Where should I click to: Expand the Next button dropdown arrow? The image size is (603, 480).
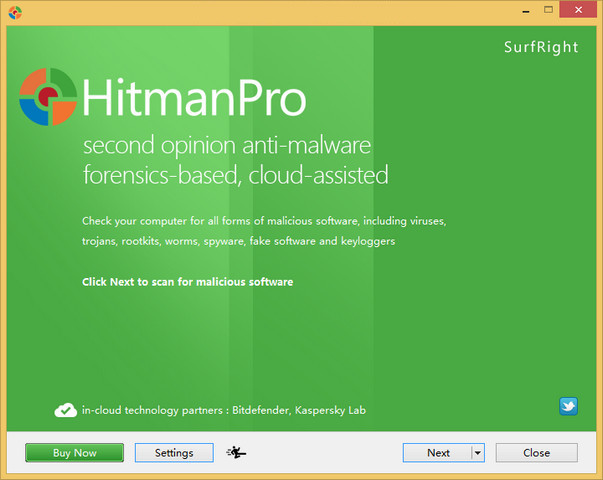click(477, 453)
